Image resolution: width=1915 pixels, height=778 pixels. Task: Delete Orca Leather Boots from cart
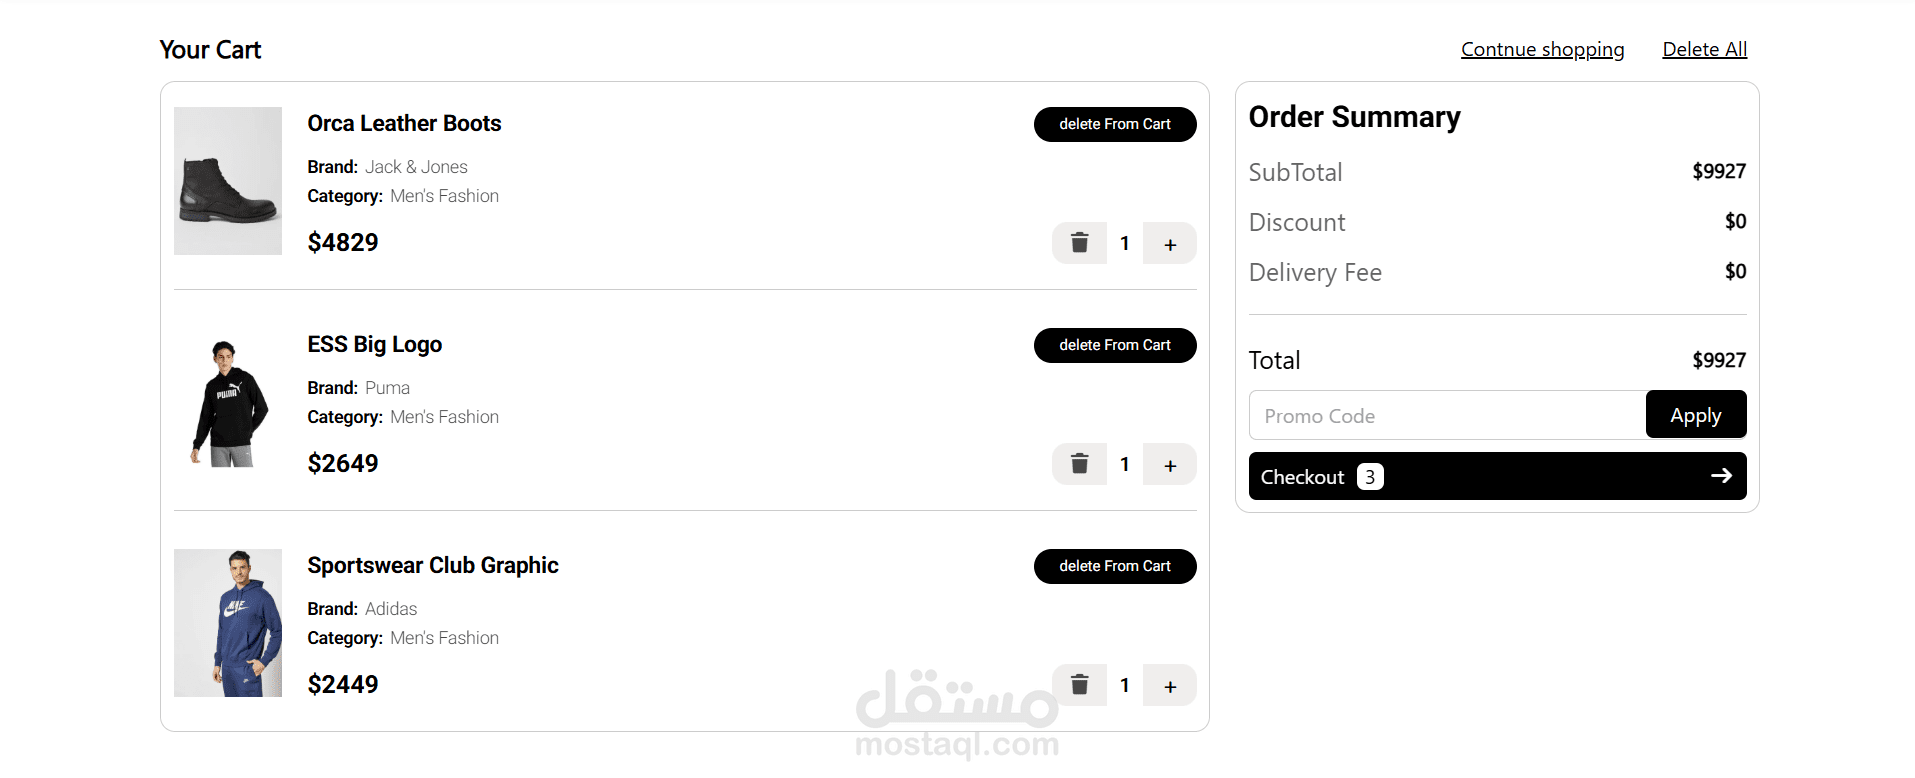[1115, 124]
